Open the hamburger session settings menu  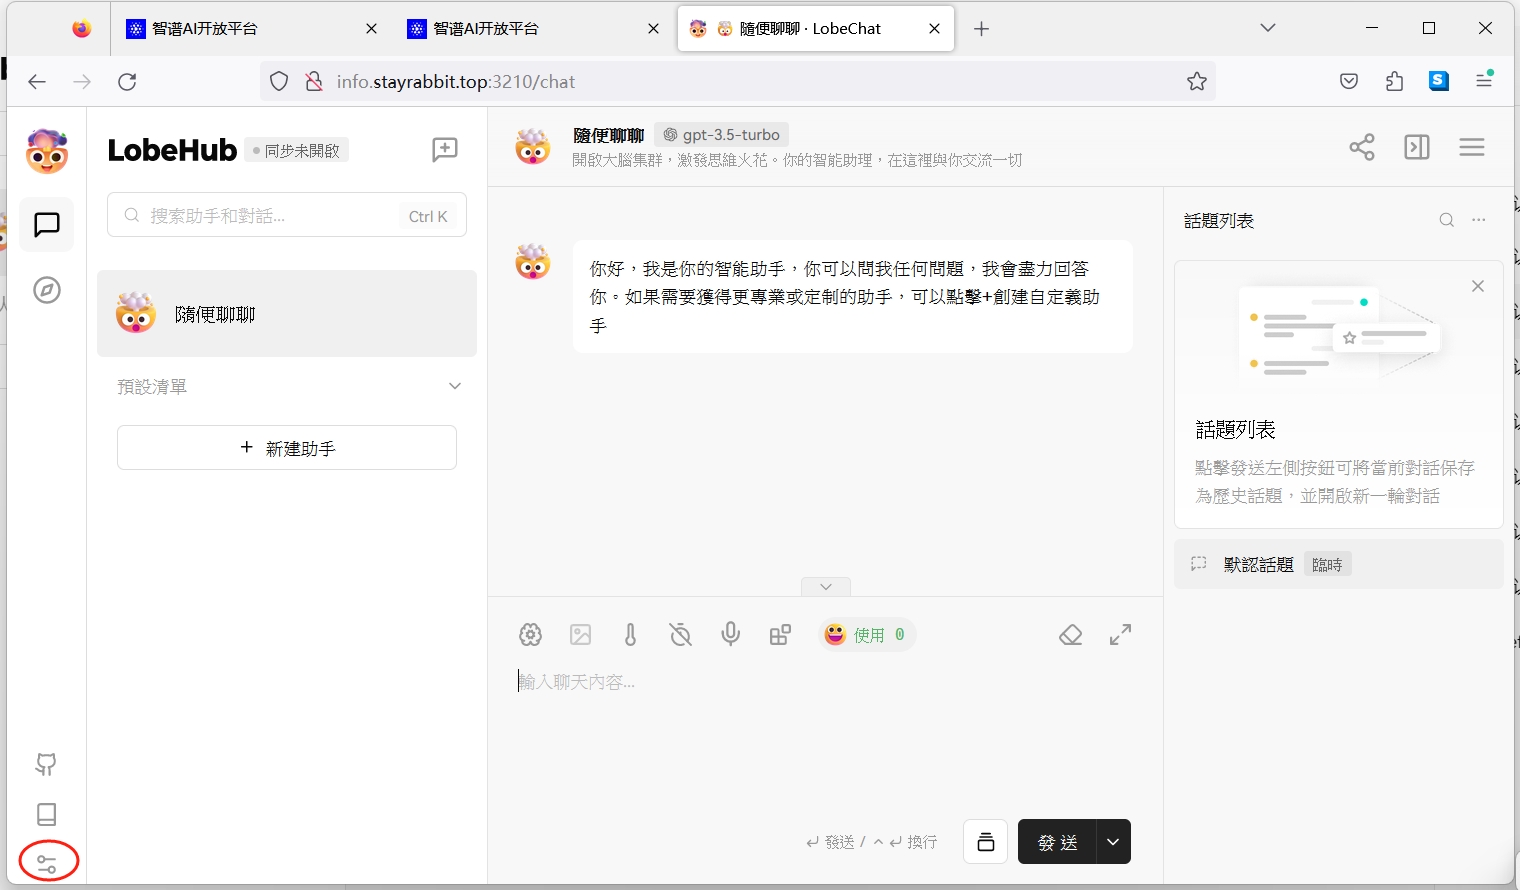tap(1472, 147)
